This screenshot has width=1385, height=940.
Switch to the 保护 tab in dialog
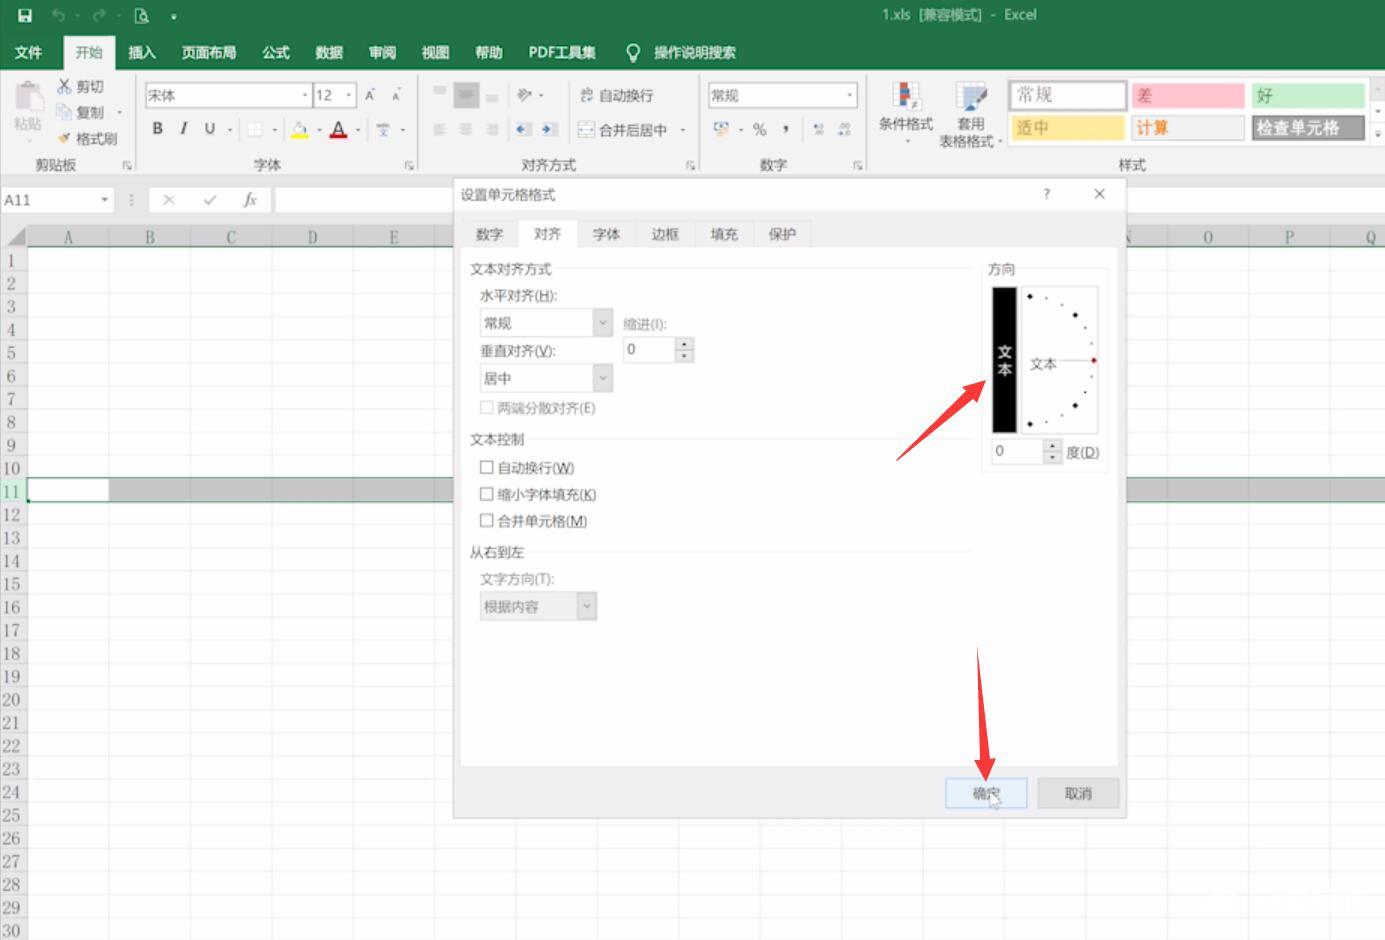click(782, 234)
